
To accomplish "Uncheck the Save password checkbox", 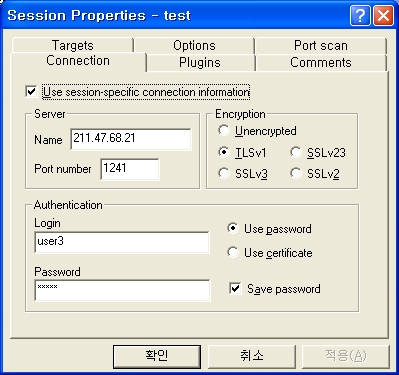I will pyautogui.click(x=235, y=288).
